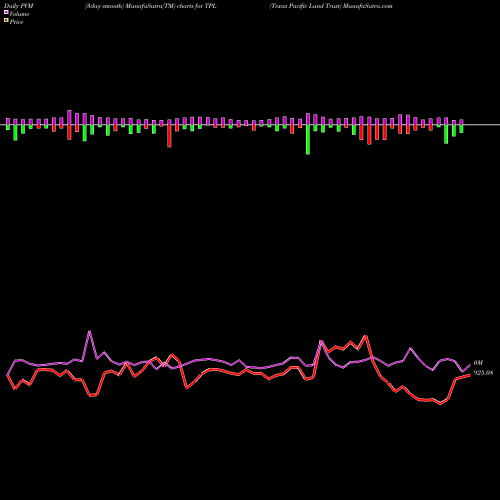Click the tallest green bar in the bar chart
500x500 pixels.
click(x=308, y=140)
